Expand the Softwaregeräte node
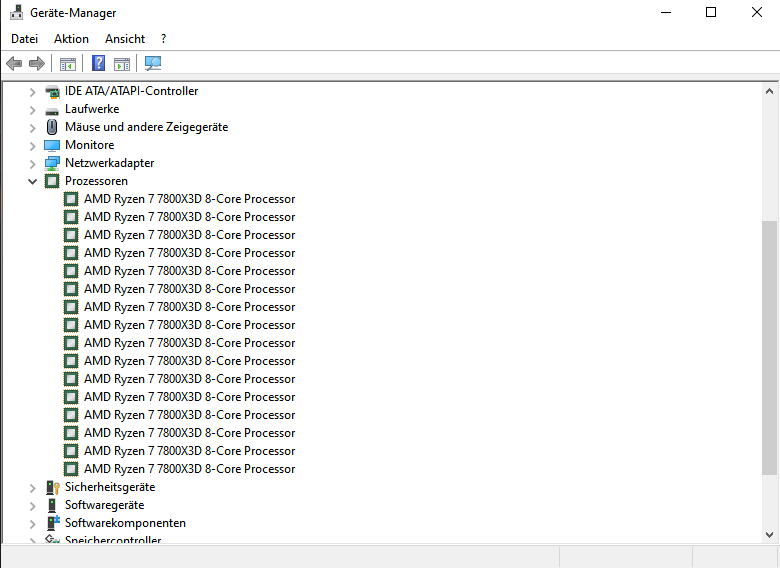The height and width of the screenshot is (568, 780). pyautogui.click(x=32, y=506)
